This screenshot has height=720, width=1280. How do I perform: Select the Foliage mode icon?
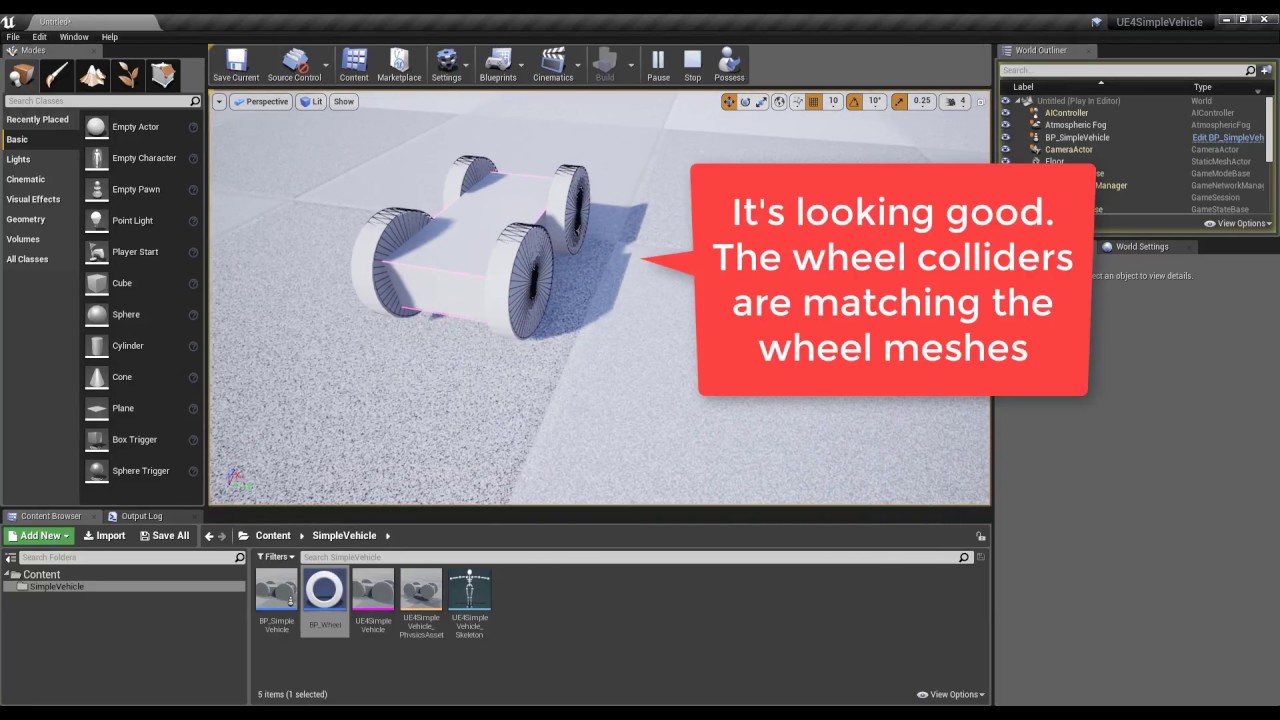coord(128,75)
